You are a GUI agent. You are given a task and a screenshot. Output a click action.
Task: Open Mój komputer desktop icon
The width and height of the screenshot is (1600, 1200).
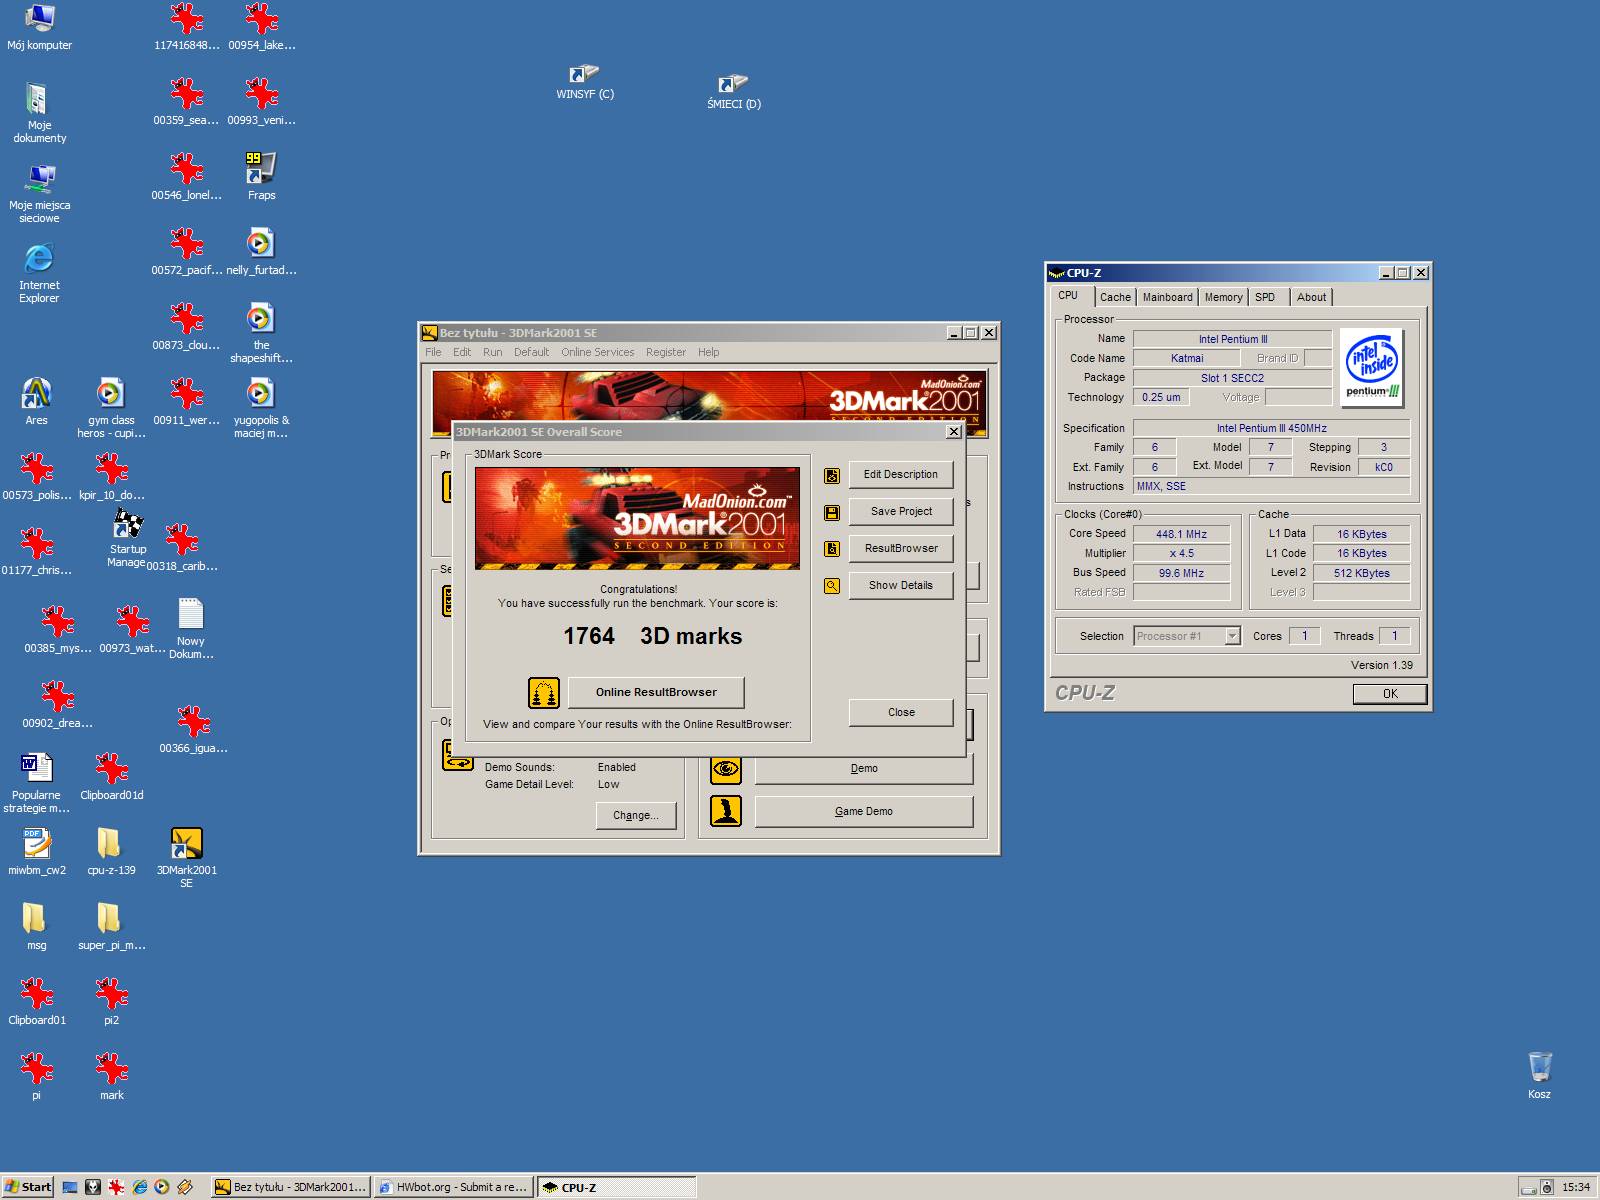39,27
